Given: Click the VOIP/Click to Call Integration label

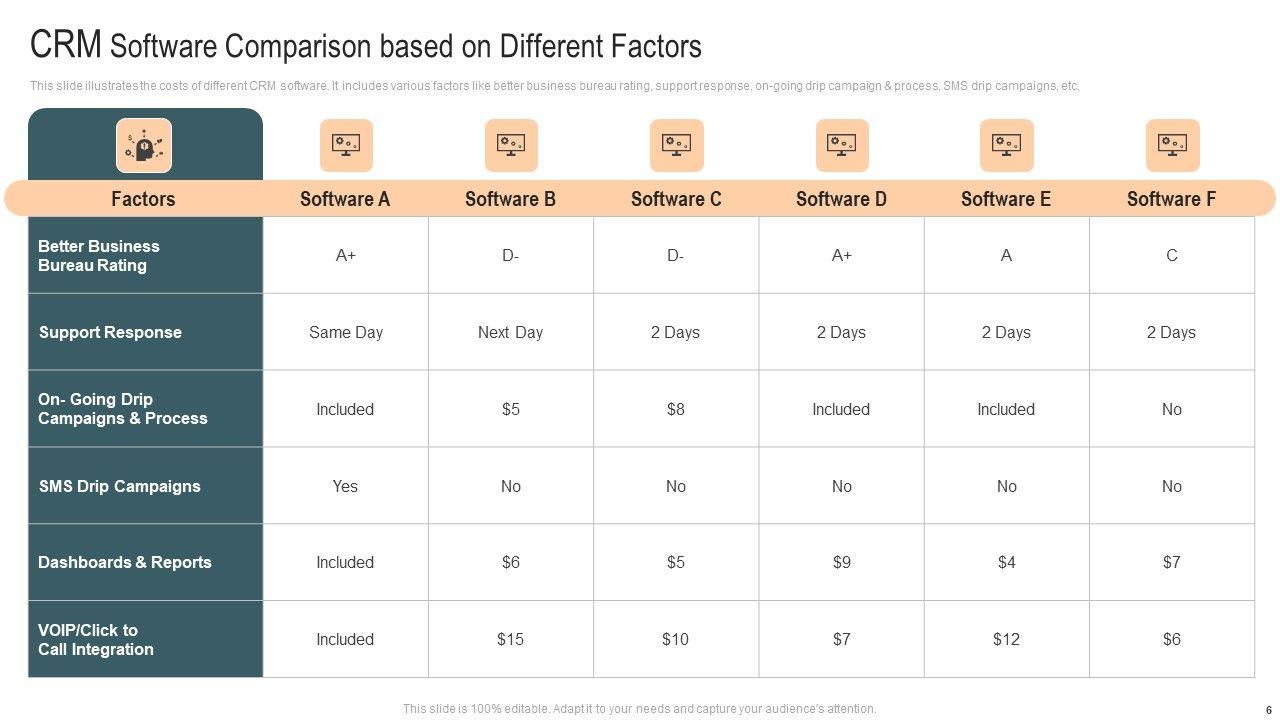Looking at the screenshot, I should pyautogui.click(x=96, y=640).
